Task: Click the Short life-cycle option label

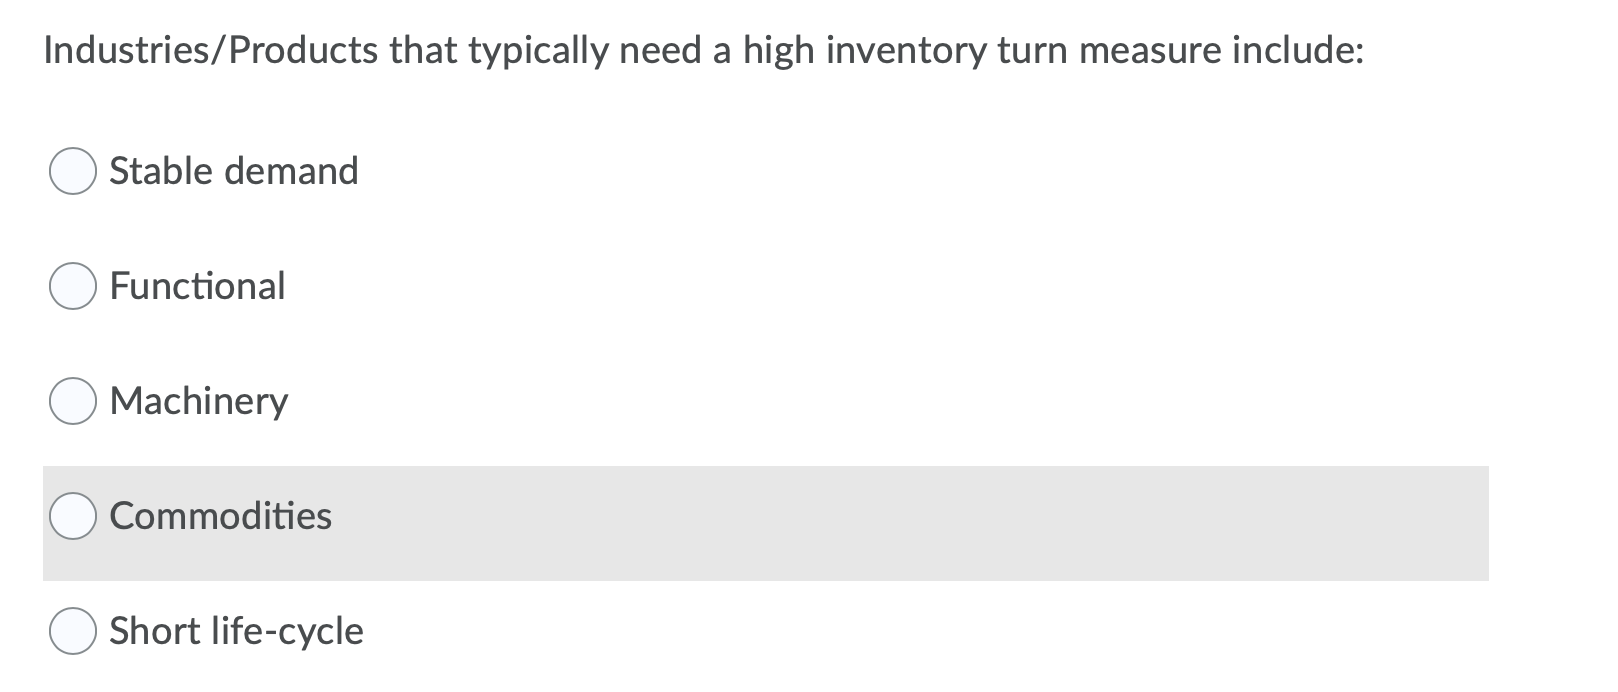Action: [x=236, y=632]
